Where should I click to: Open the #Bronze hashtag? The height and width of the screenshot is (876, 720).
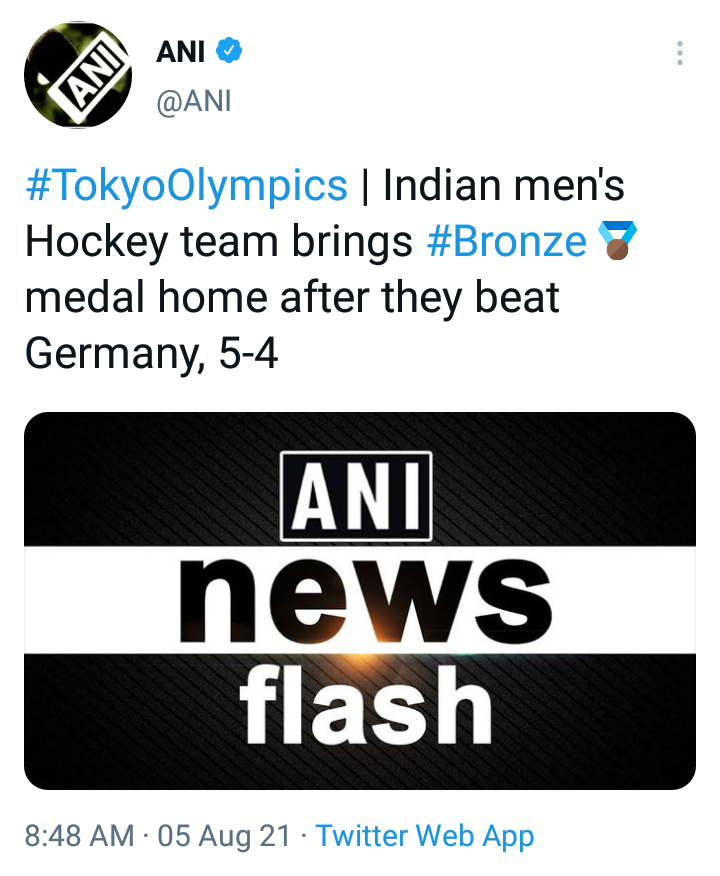506,242
